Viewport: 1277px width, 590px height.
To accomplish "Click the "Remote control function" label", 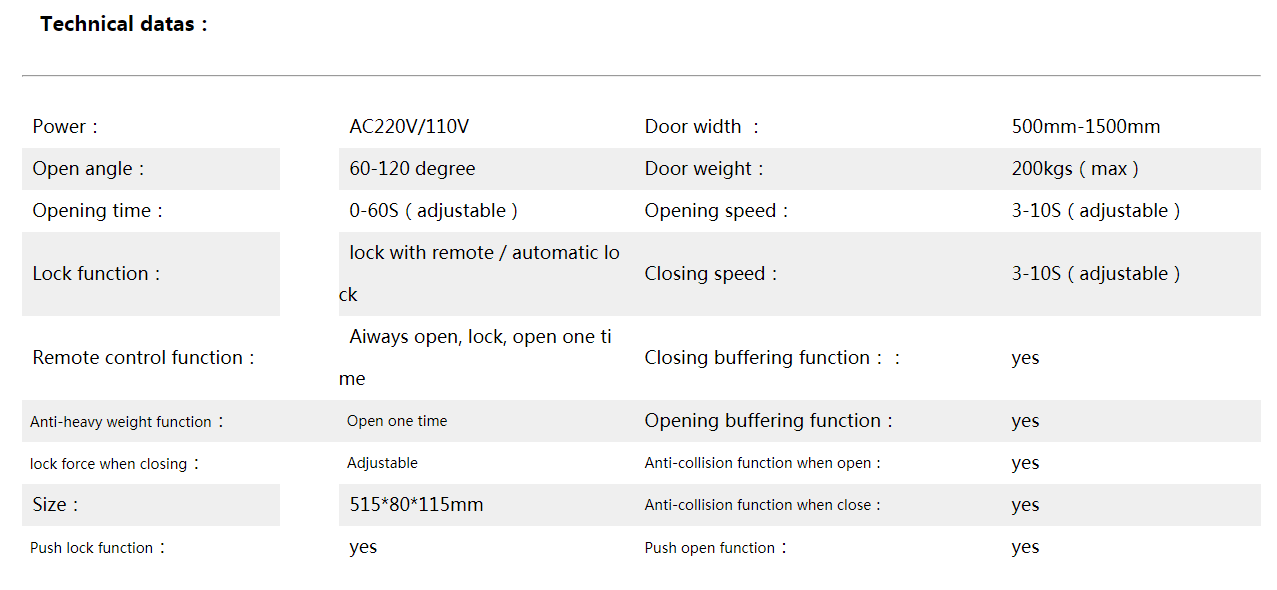I will point(143,358).
